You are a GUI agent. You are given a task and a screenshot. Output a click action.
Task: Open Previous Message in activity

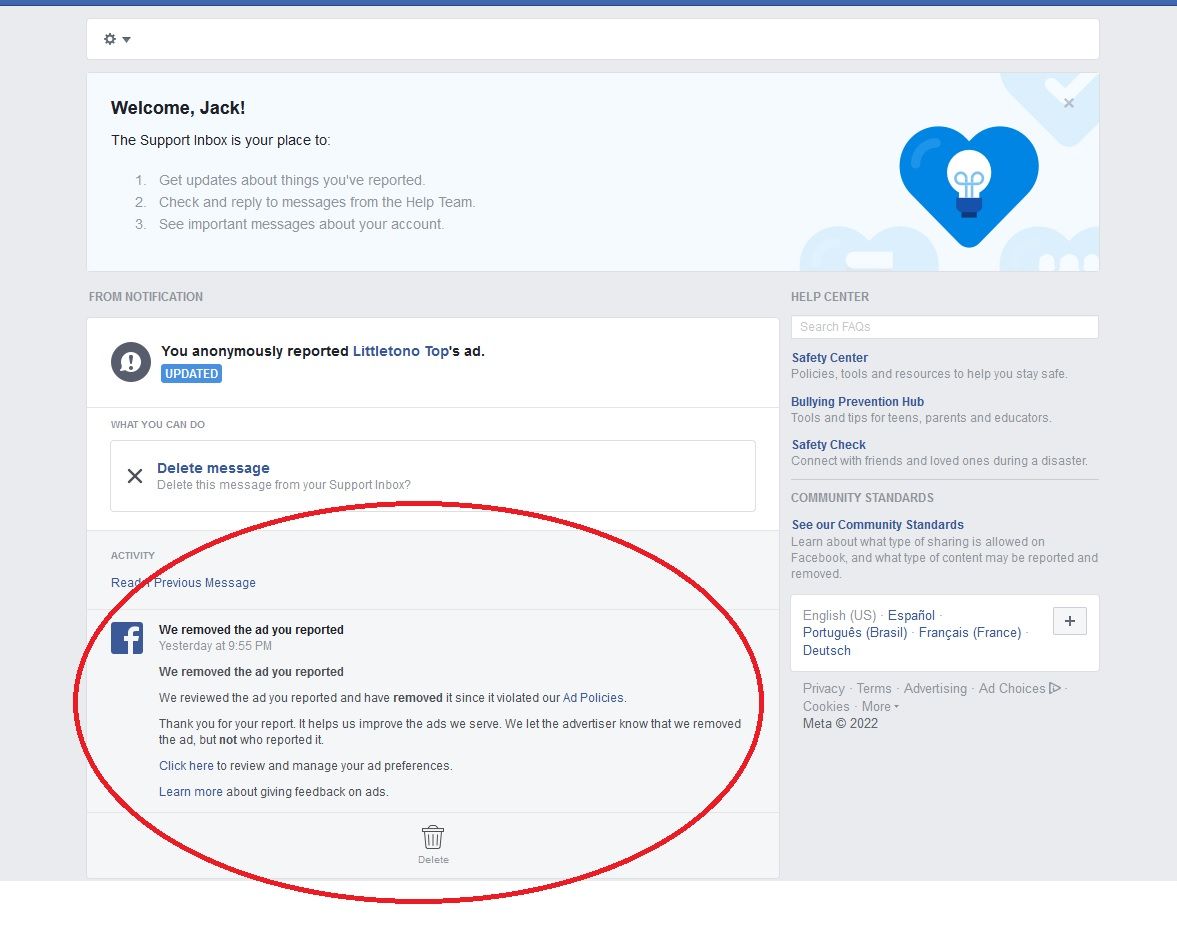(x=205, y=583)
